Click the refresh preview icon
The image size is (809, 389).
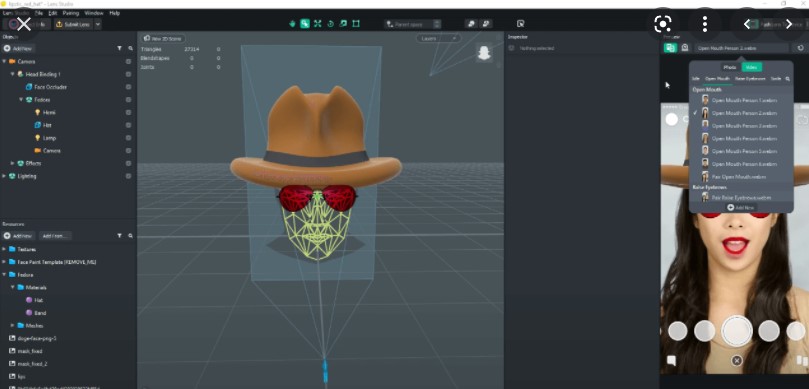(x=800, y=47)
